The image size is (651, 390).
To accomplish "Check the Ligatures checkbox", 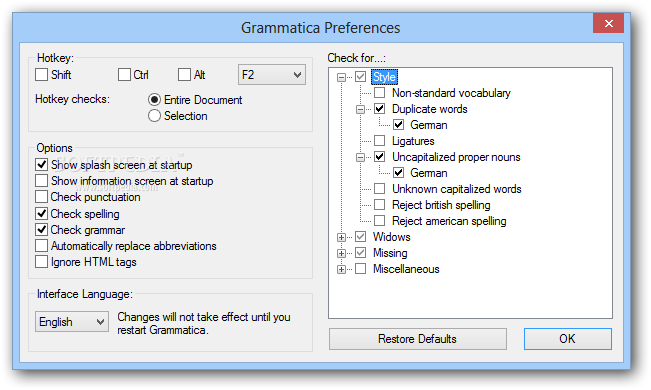I will click(379, 141).
